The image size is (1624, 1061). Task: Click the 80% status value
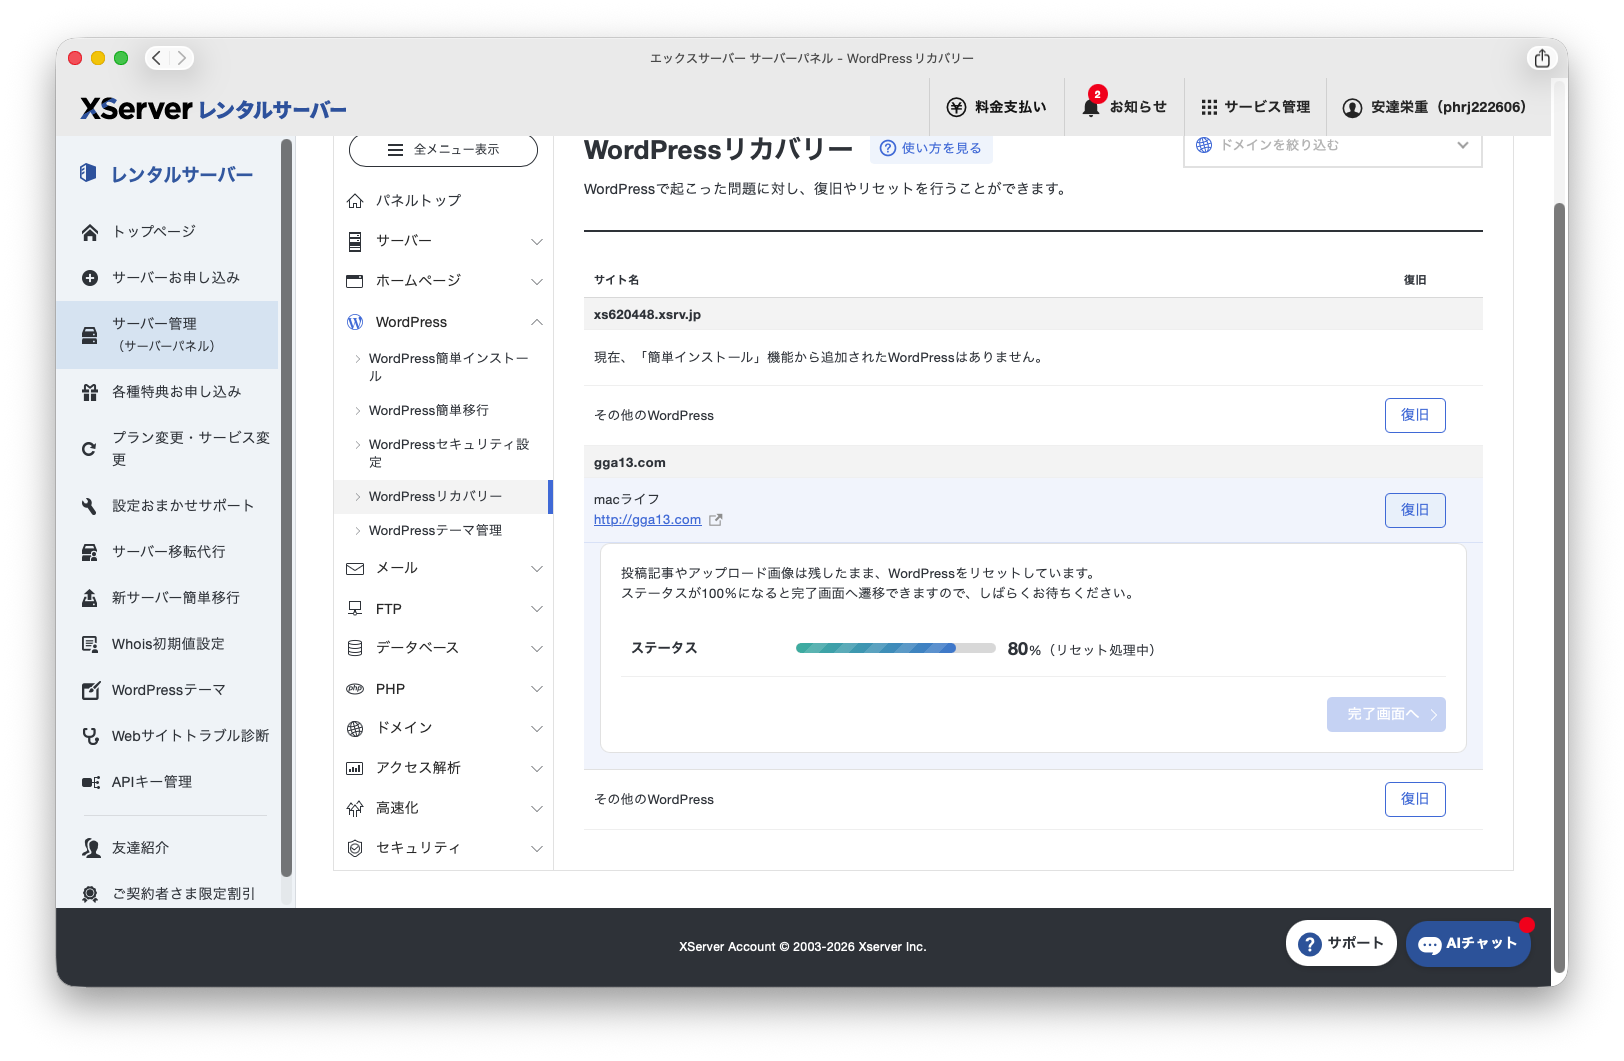pyautogui.click(x=1024, y=649)
